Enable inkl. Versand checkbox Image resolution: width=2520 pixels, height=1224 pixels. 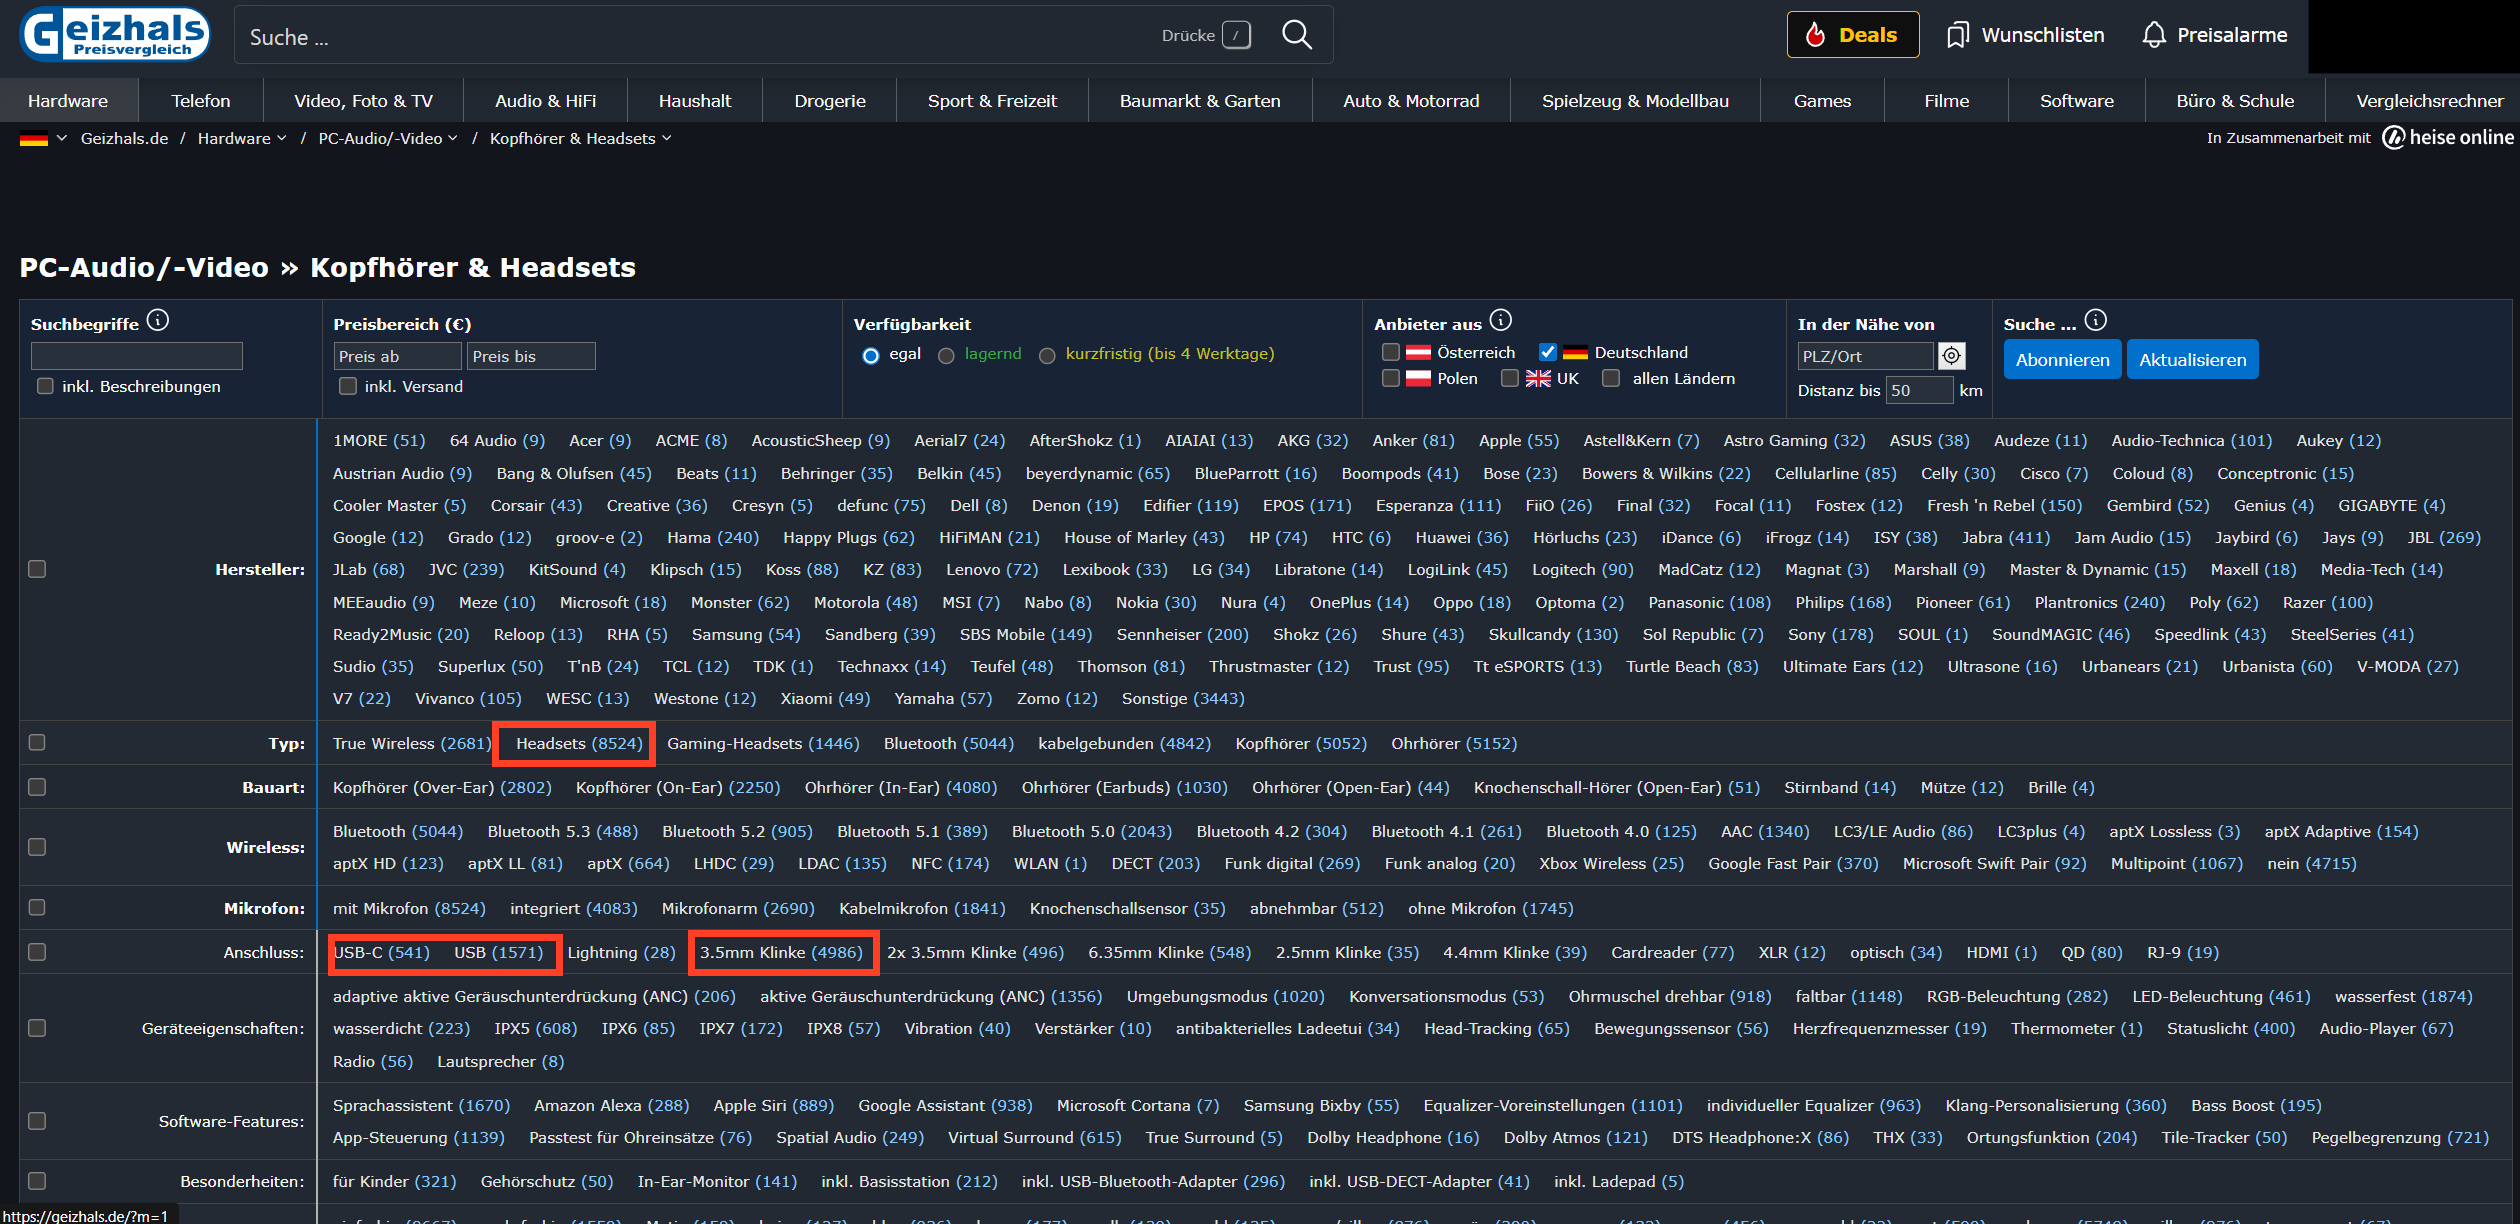point(348,386)
